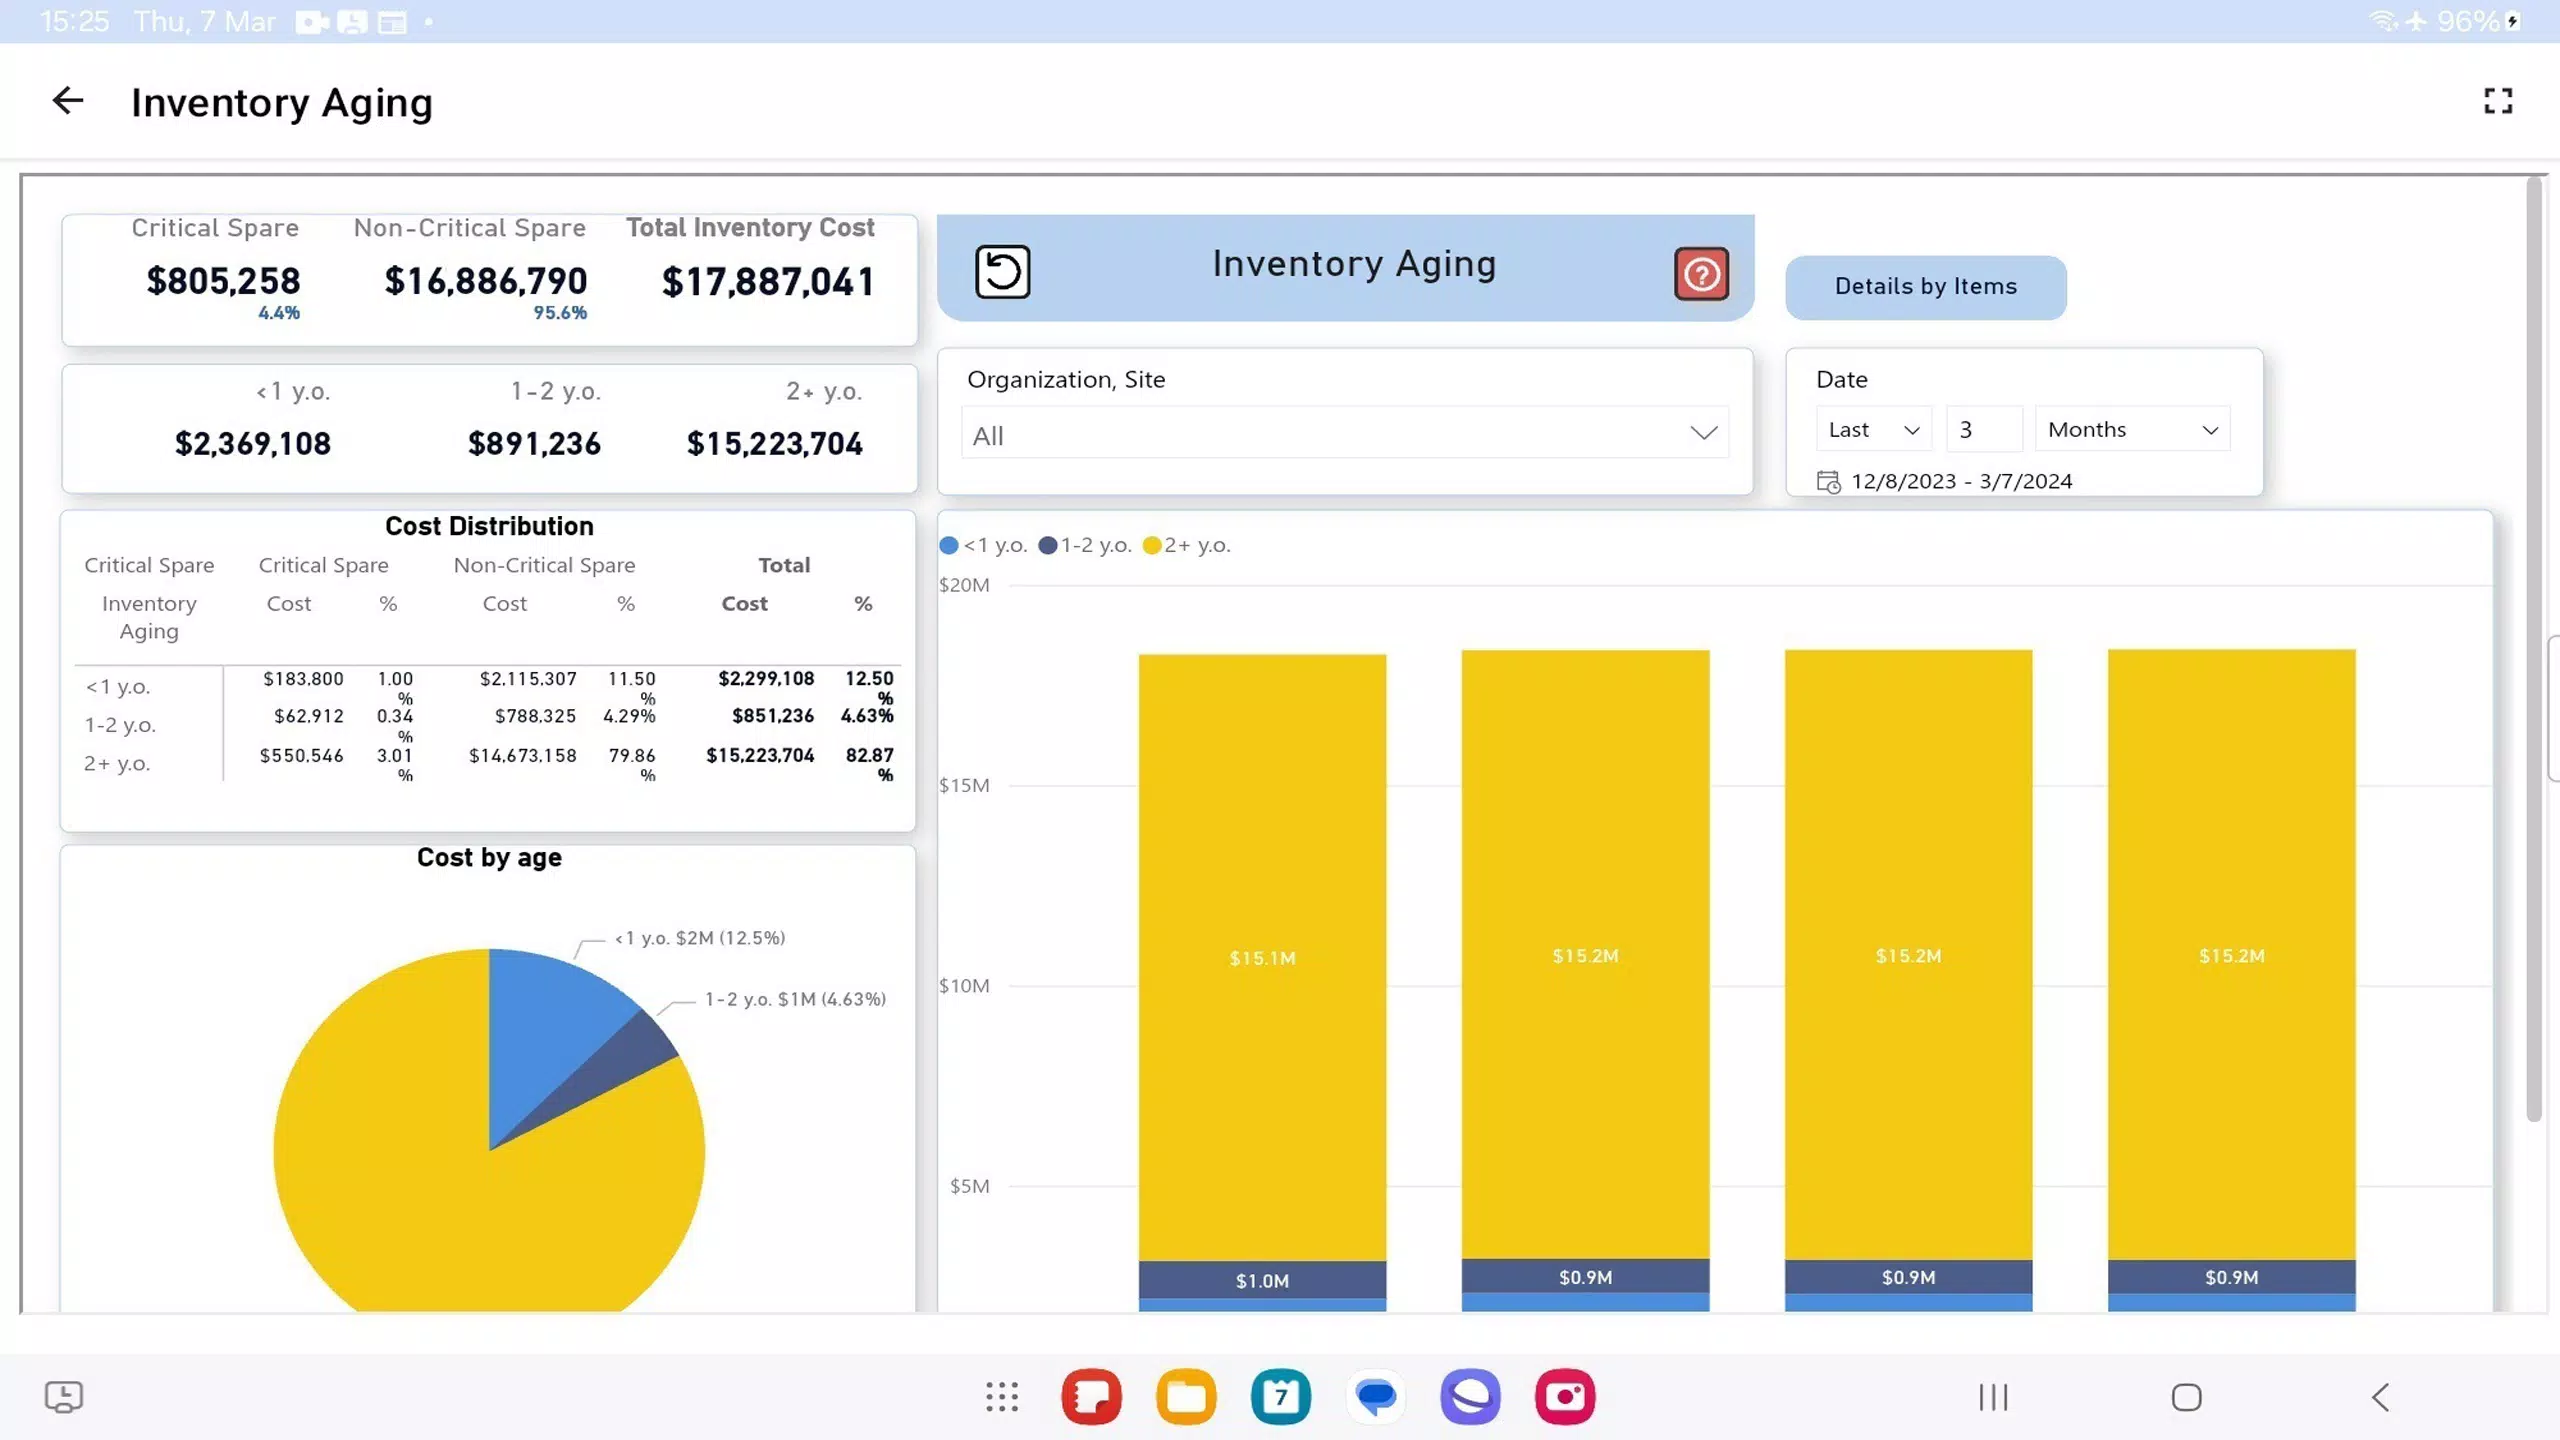Screen dimensions: 2560x1440
Task: Click the back arrow beside Inventory Aging
Action: (68, 101)
